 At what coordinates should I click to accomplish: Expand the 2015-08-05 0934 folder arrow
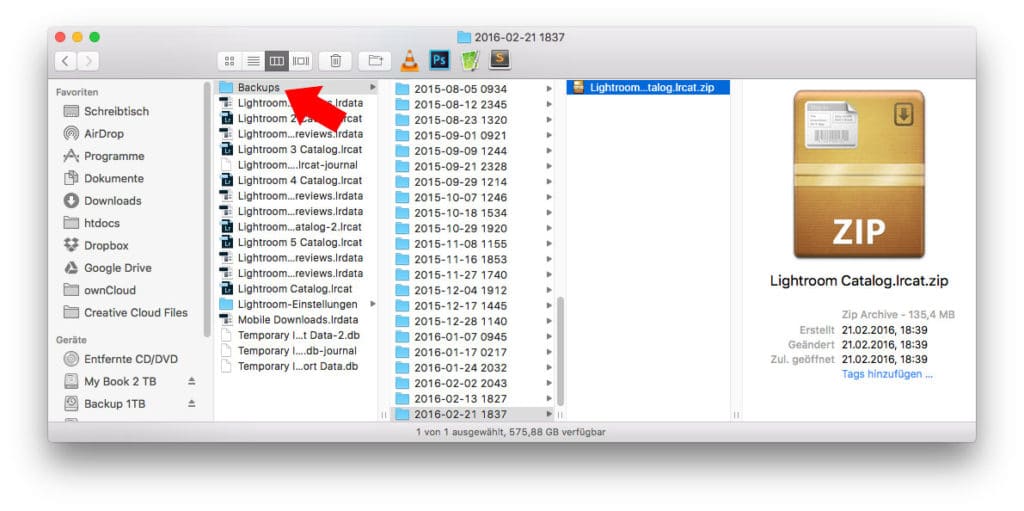coord(549,88)
